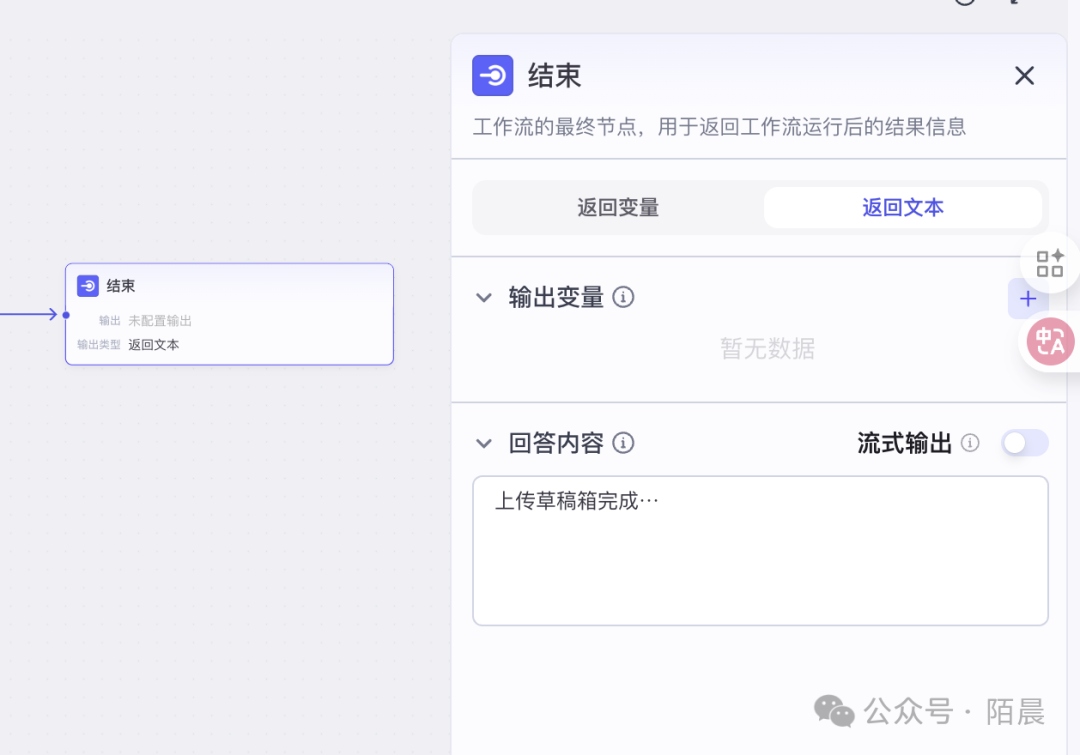This screenshot has width=1080, height=755.
Task: Enable the 流式输出 streaming switch
Action: tap(1024, 443)
